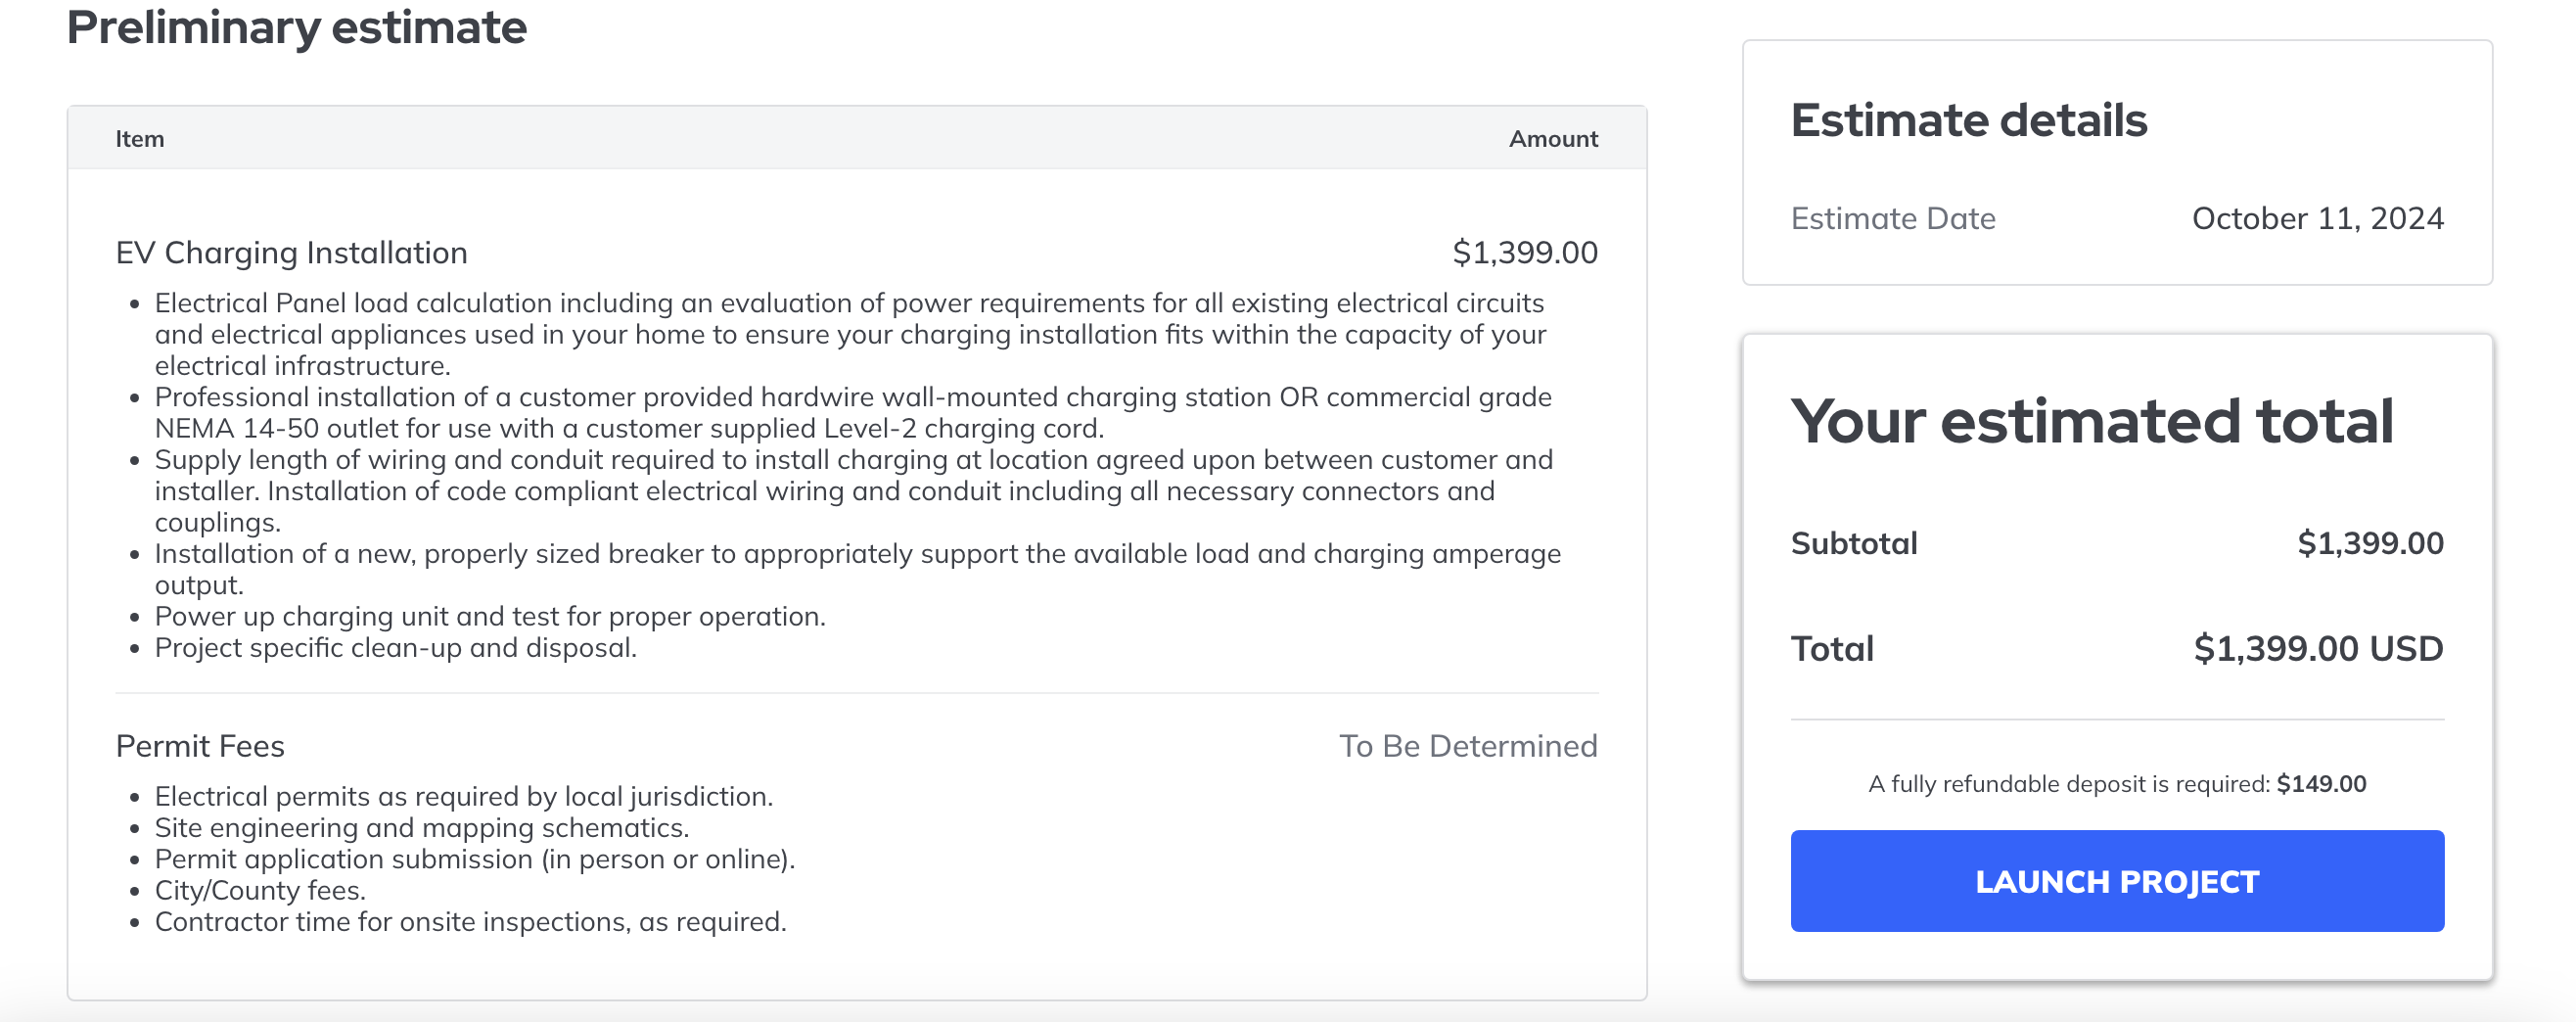The height and width of the screenshot is (1022, 2576).
Task: Click the $1,399.00 amount for EV Charging Installation
Action: pos(1524,253)
